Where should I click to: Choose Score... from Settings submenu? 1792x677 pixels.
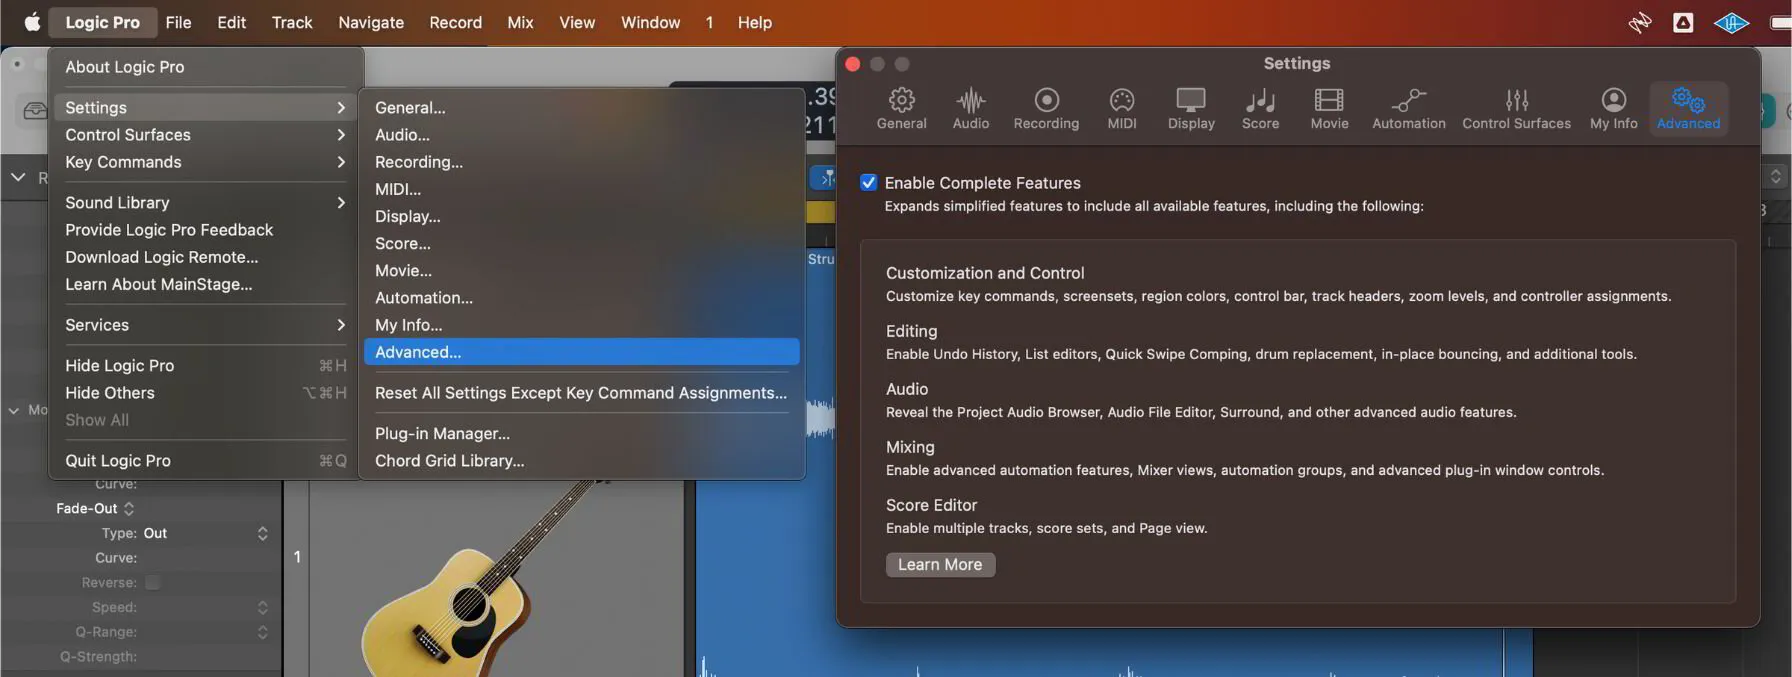click(582, 243)
